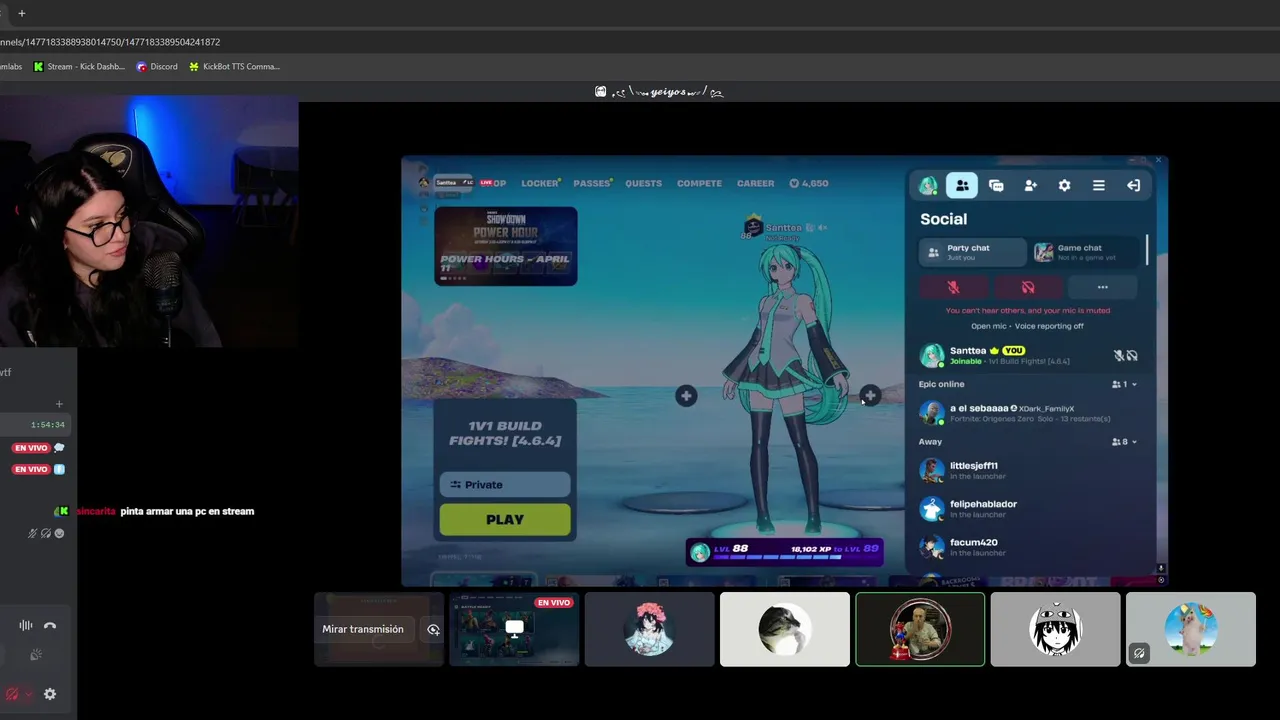Click right plus invite slot in lobby
The width and height of the screenshot is (1280, 720).
pos(870,396)
